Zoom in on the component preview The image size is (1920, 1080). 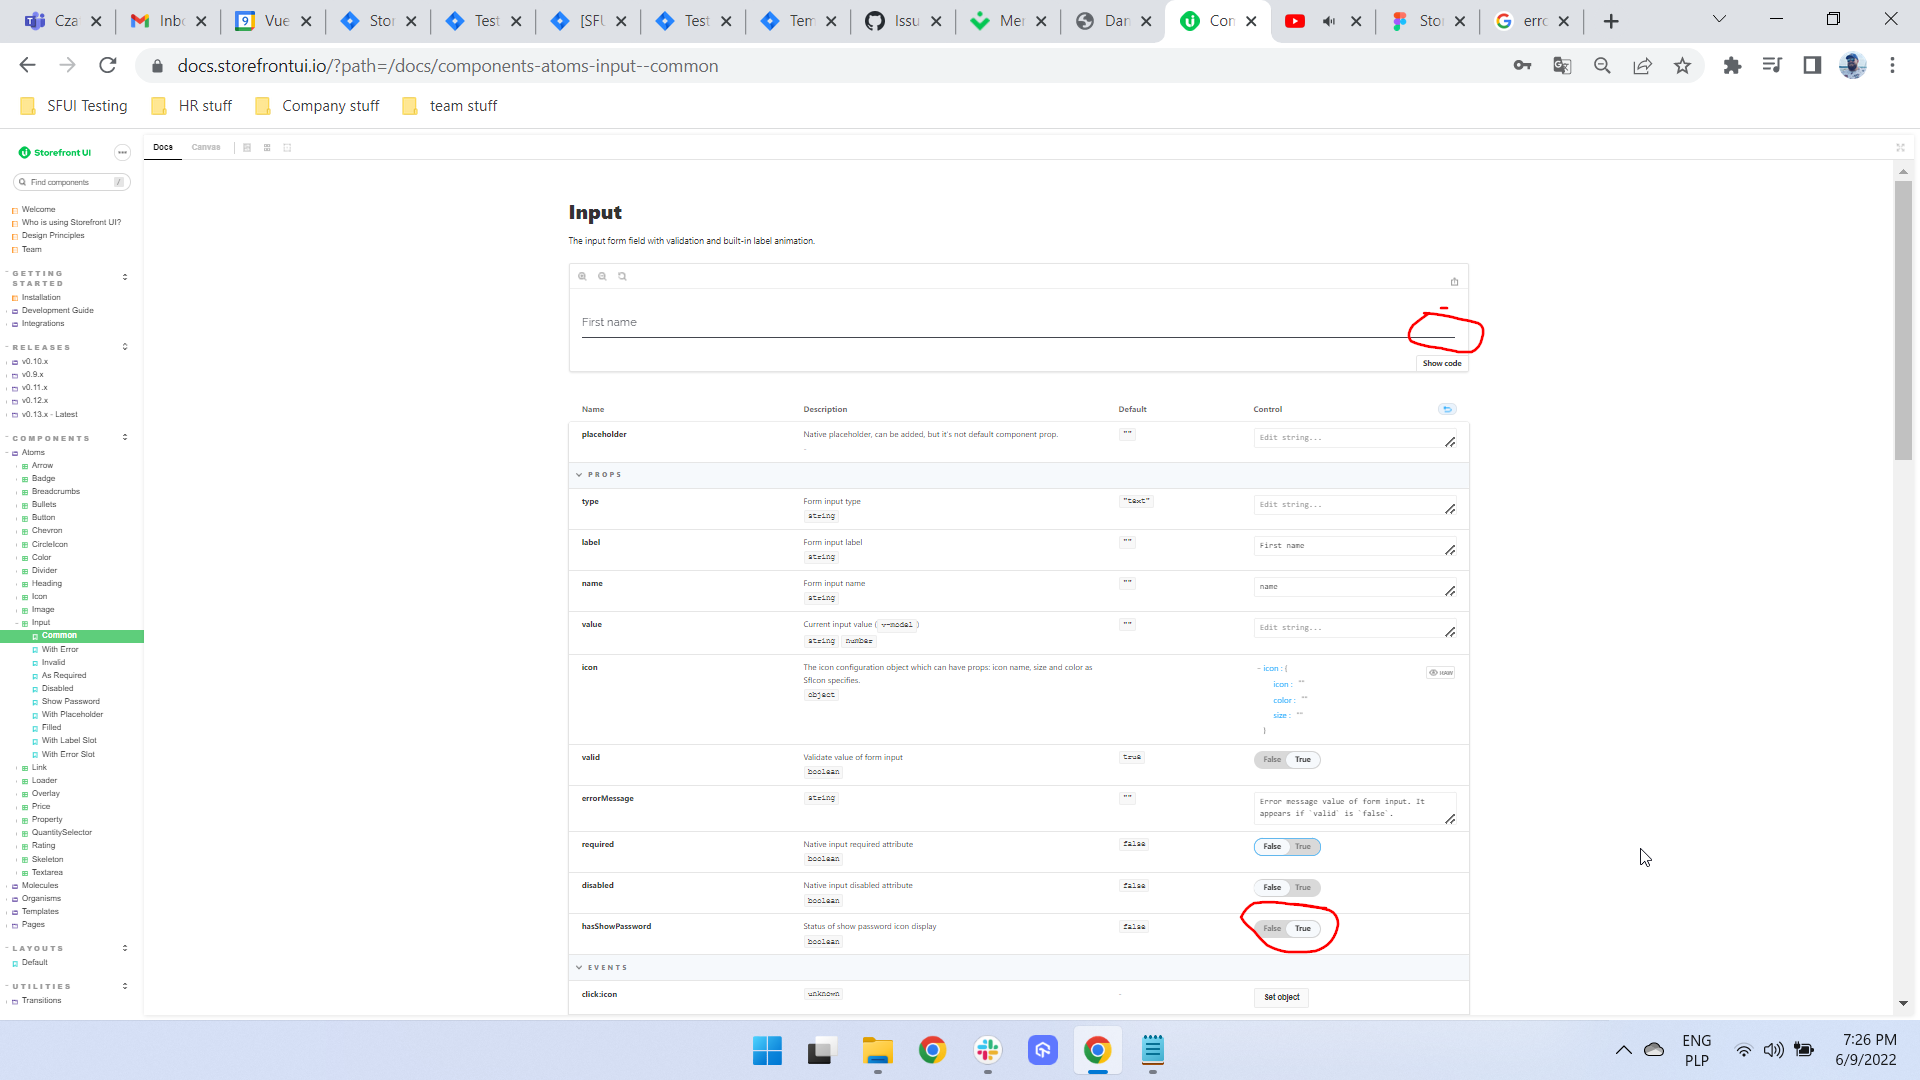pos(582,276)
